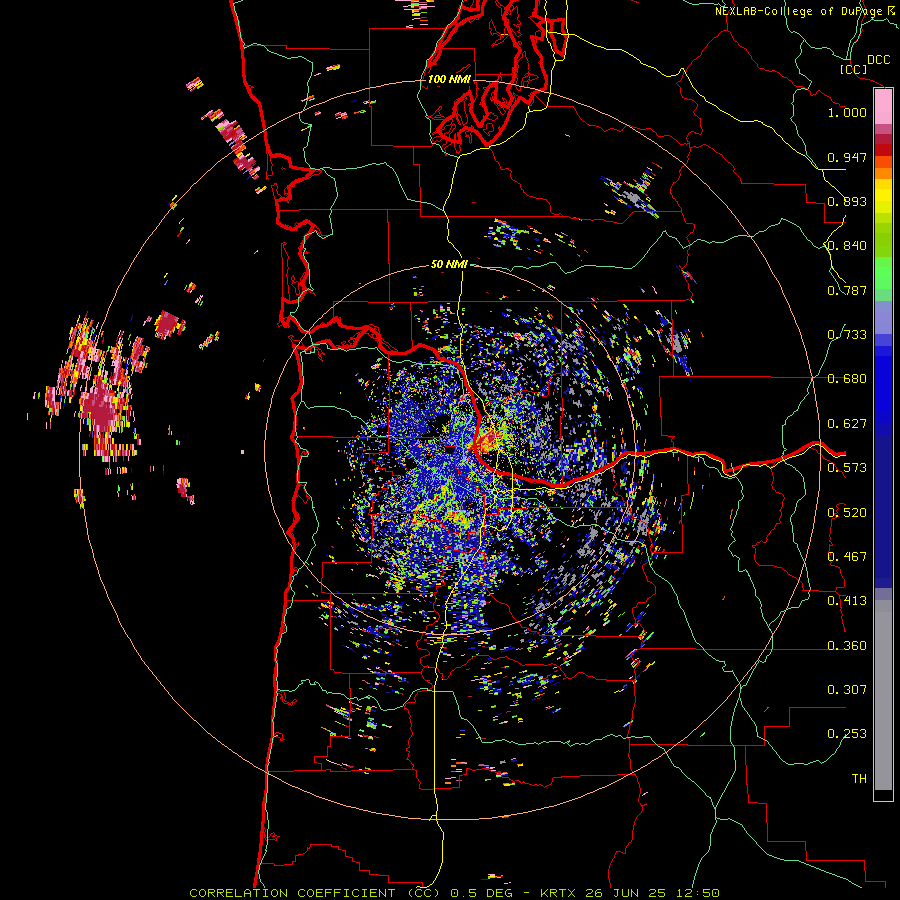Image resolution: width=900 pixels, height=900 pixels.
Task: Select the 0.733 value on color scale
Action: [847, 335]
